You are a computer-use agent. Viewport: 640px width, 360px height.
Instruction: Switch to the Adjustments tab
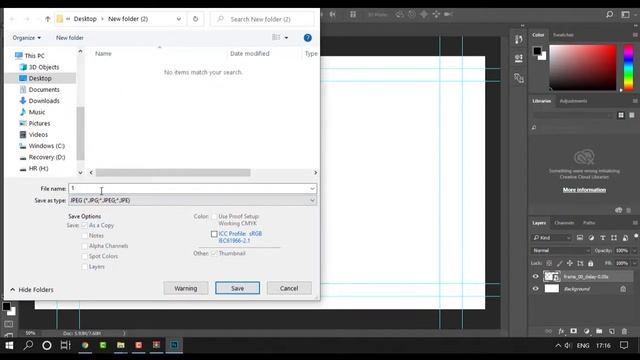pyautogui.click(x=573, y=101)
